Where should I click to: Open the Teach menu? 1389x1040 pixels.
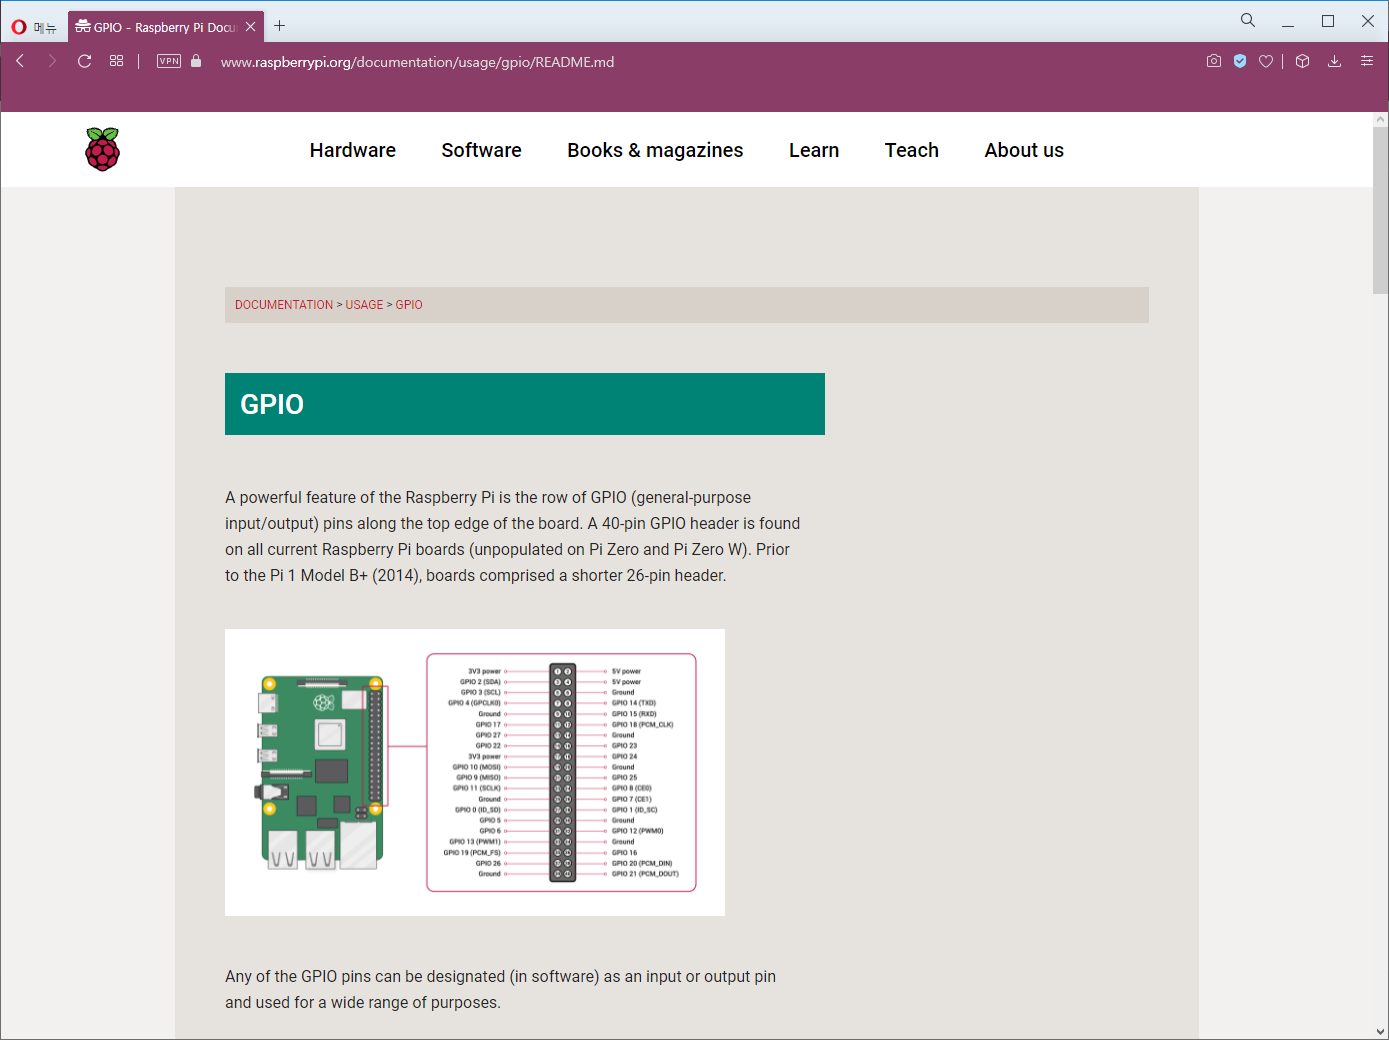(912, 150)
